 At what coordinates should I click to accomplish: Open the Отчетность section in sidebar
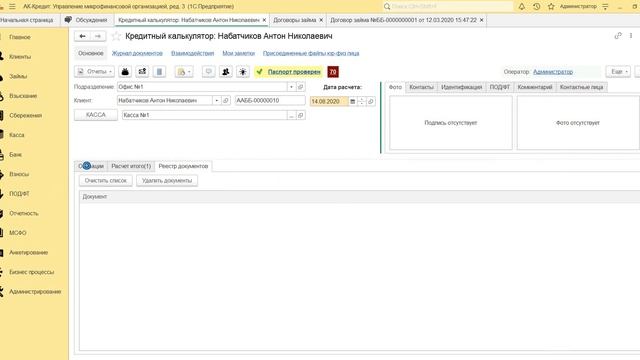[24, 213]
